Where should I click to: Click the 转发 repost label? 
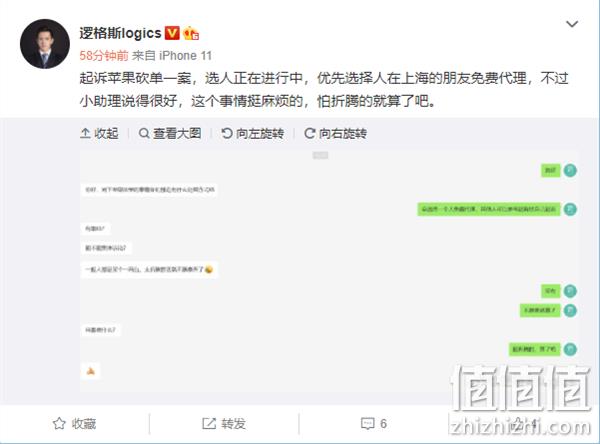click(x=233, y=424)
